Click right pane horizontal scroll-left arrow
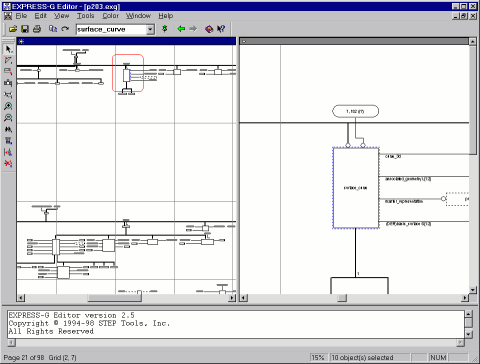Image resolution: width=480 pixels, height=364 pixels. (x=244, y=298)
